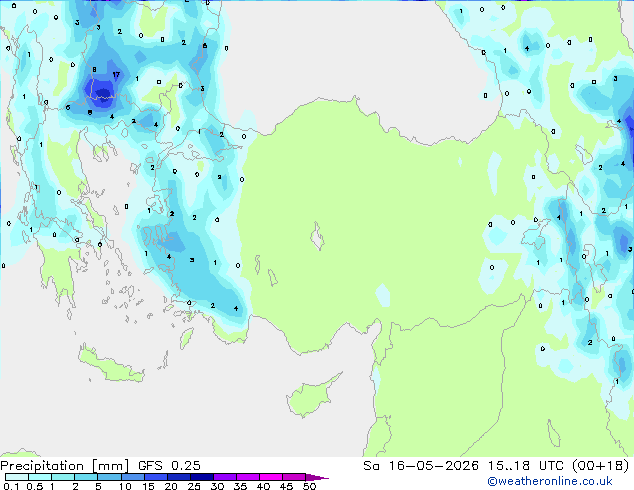634x490 pixels.
Task: Click the '30' legend tick label
Action: (x=217, y=486)
